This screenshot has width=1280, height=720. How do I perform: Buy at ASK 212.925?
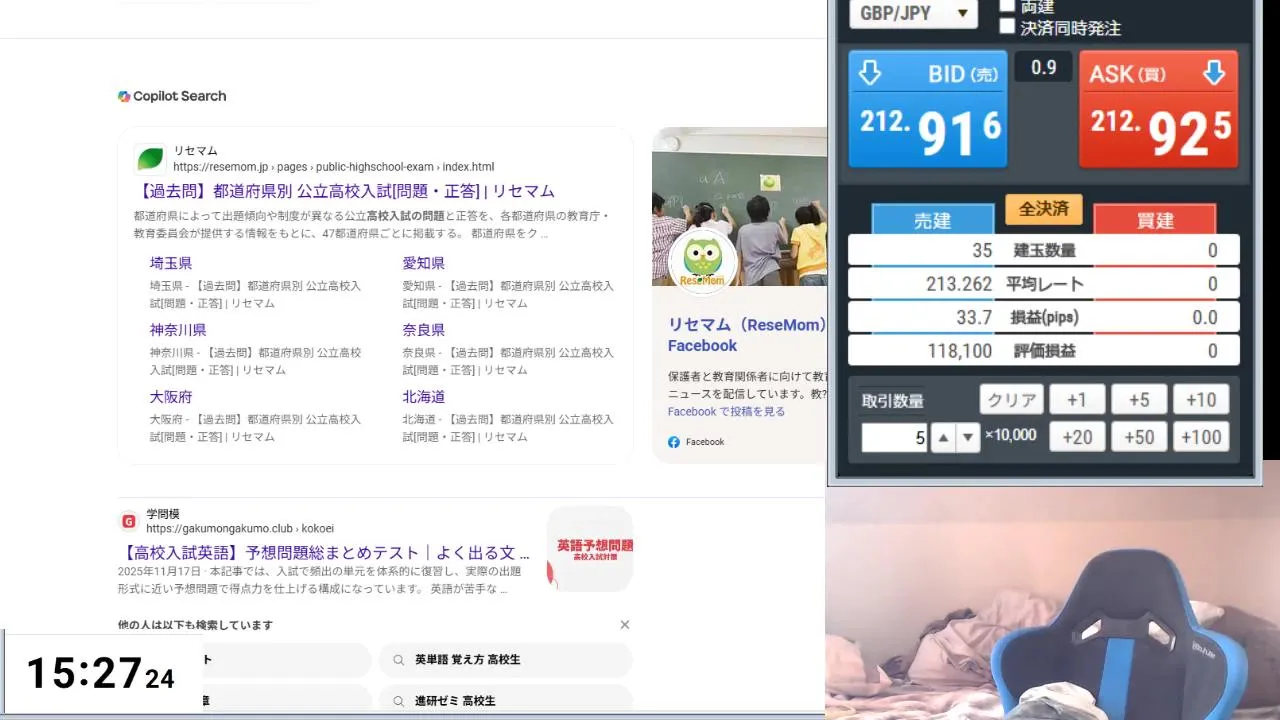pyautogui.click(x=1158, y=109)
